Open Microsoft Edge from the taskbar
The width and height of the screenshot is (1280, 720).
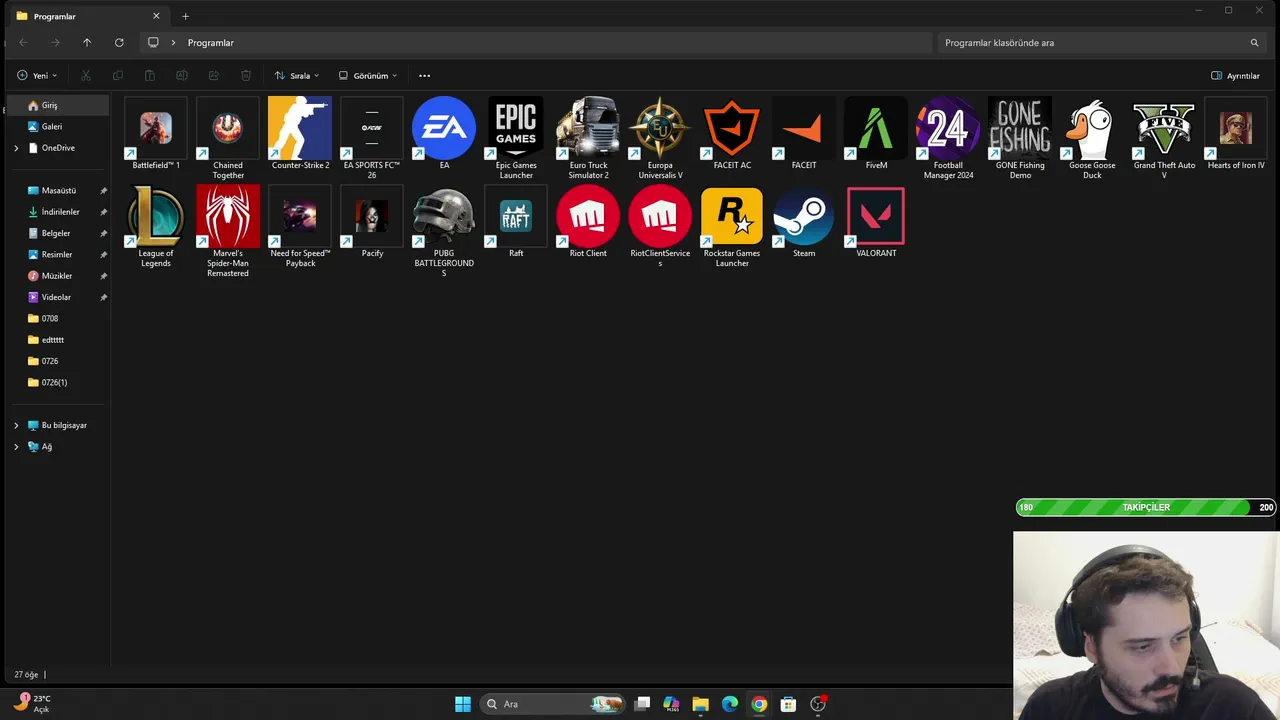[x=730, y=704]
